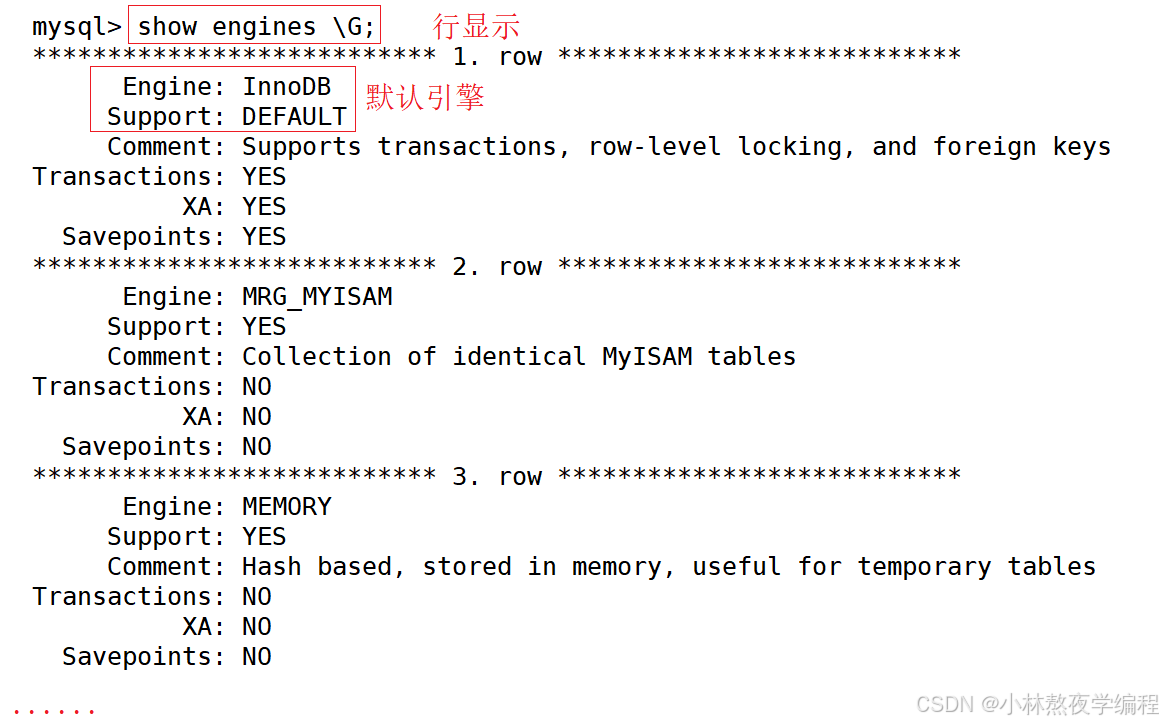
Task: Click the 'show engines \G;' command text
Action: click(x=256, y=27)
